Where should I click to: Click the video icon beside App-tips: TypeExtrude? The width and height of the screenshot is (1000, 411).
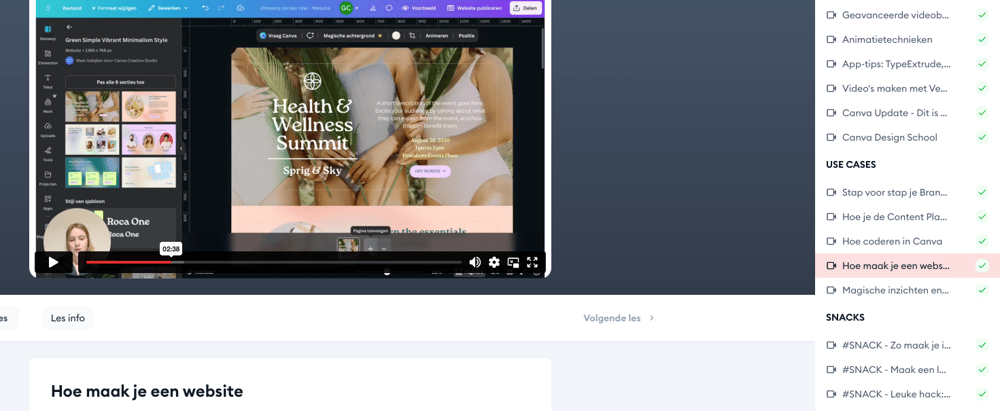point(831,64)
